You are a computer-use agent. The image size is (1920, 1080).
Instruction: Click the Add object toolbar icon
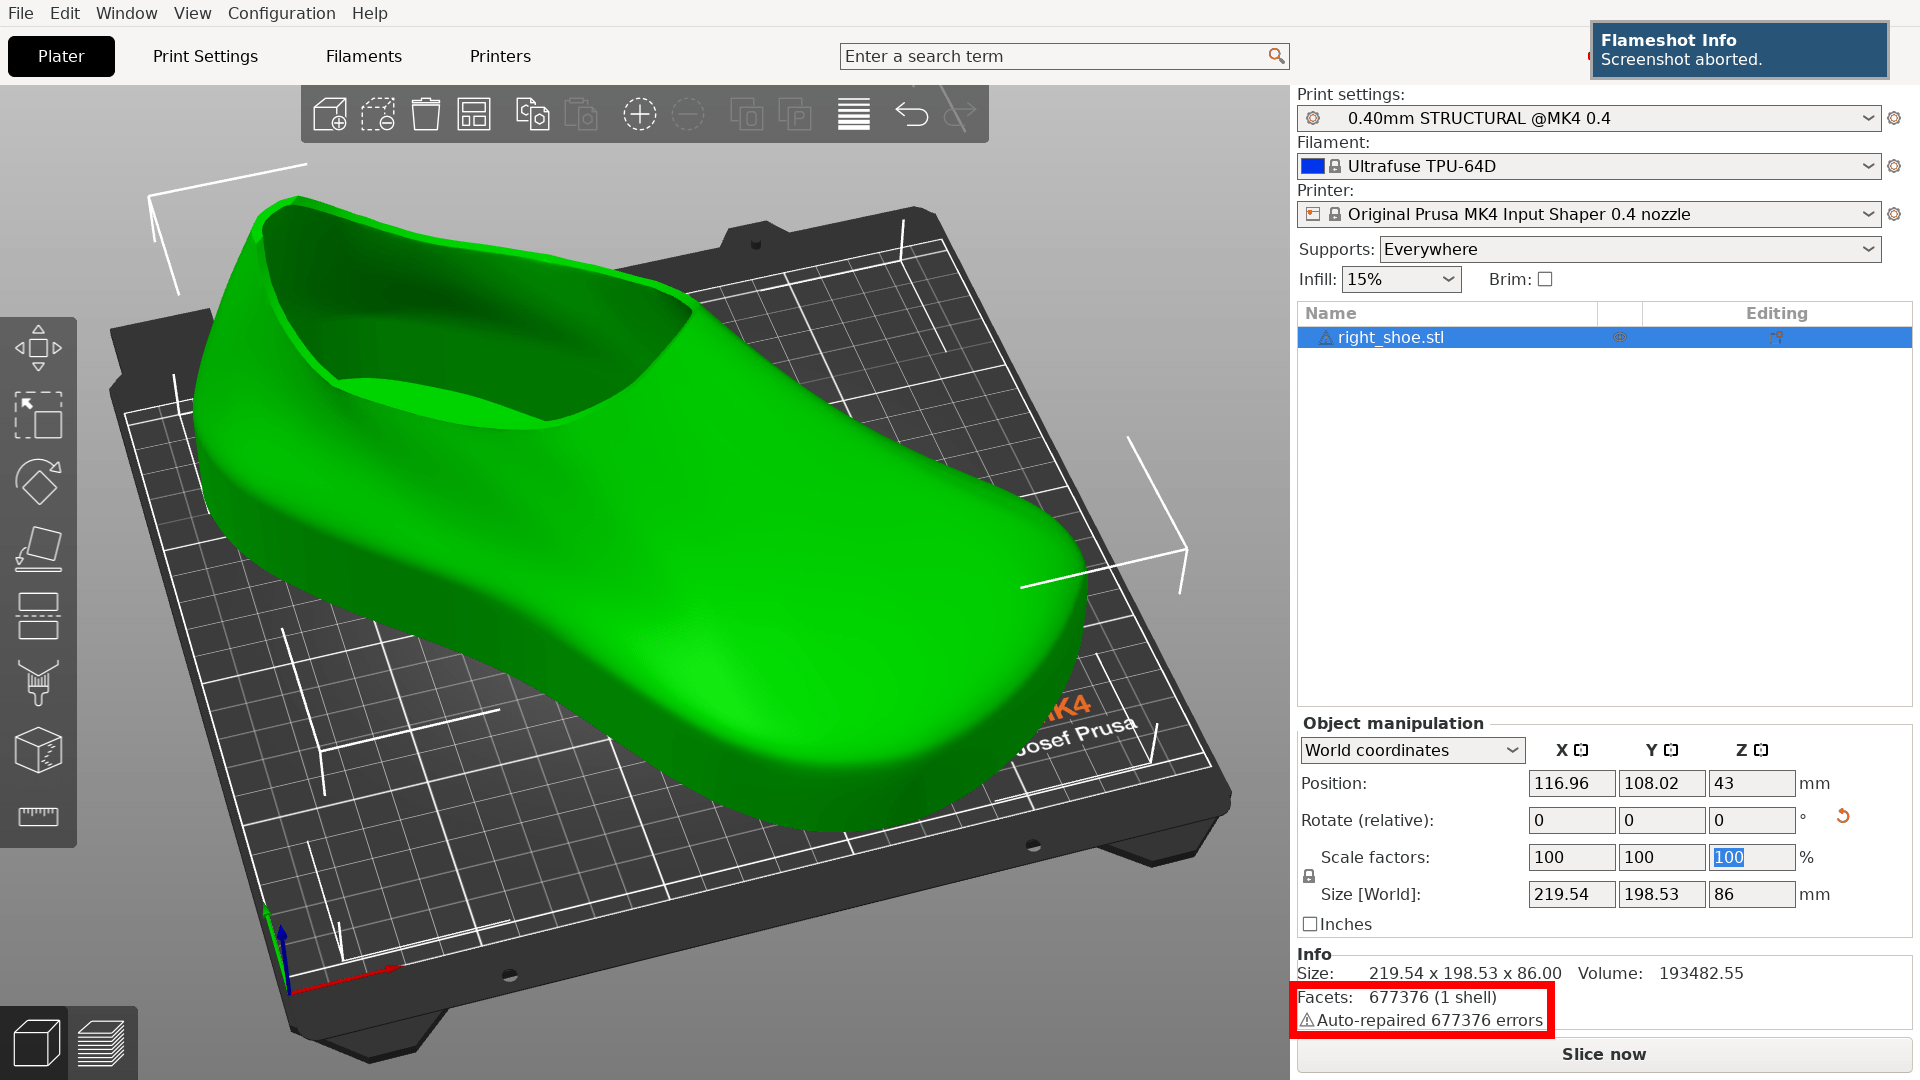click(330, 114)
